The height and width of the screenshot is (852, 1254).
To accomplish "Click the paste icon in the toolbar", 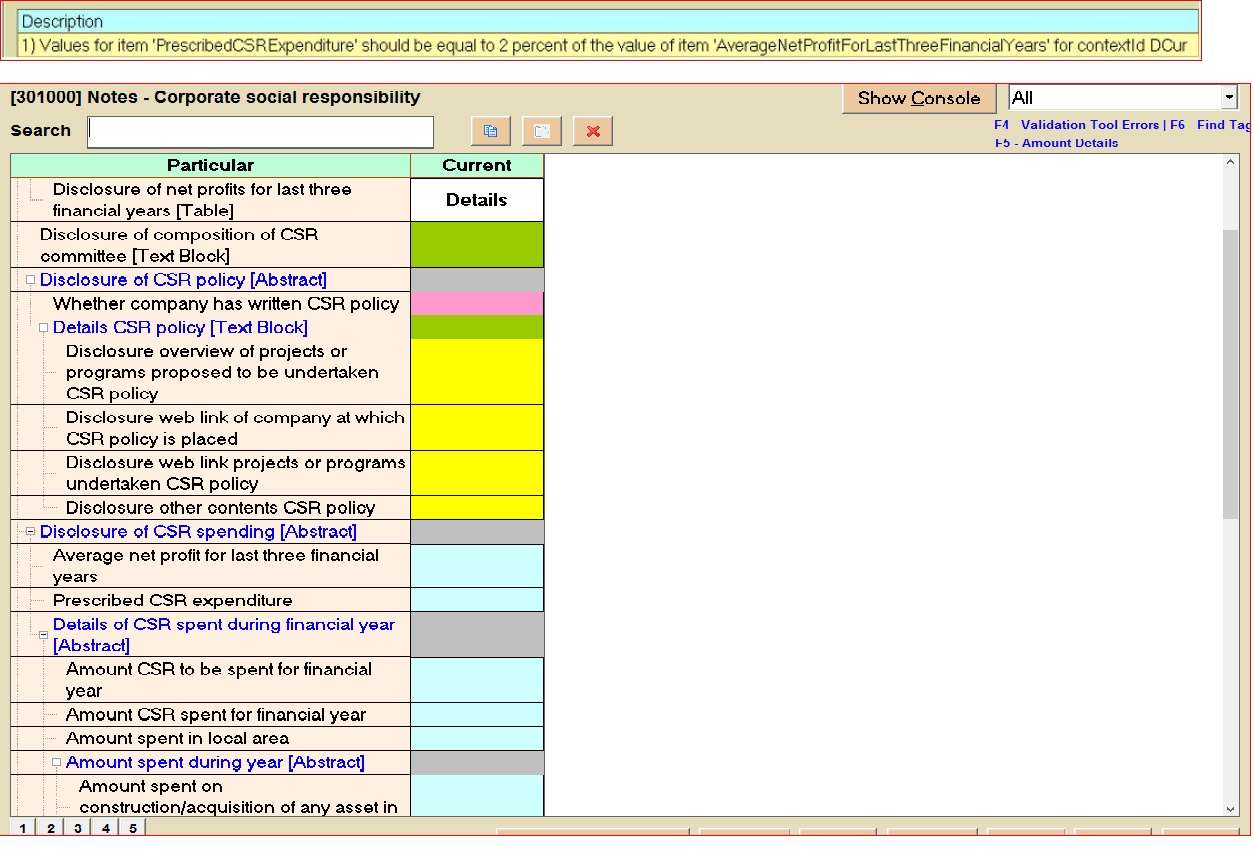I will tap(541, 131).
